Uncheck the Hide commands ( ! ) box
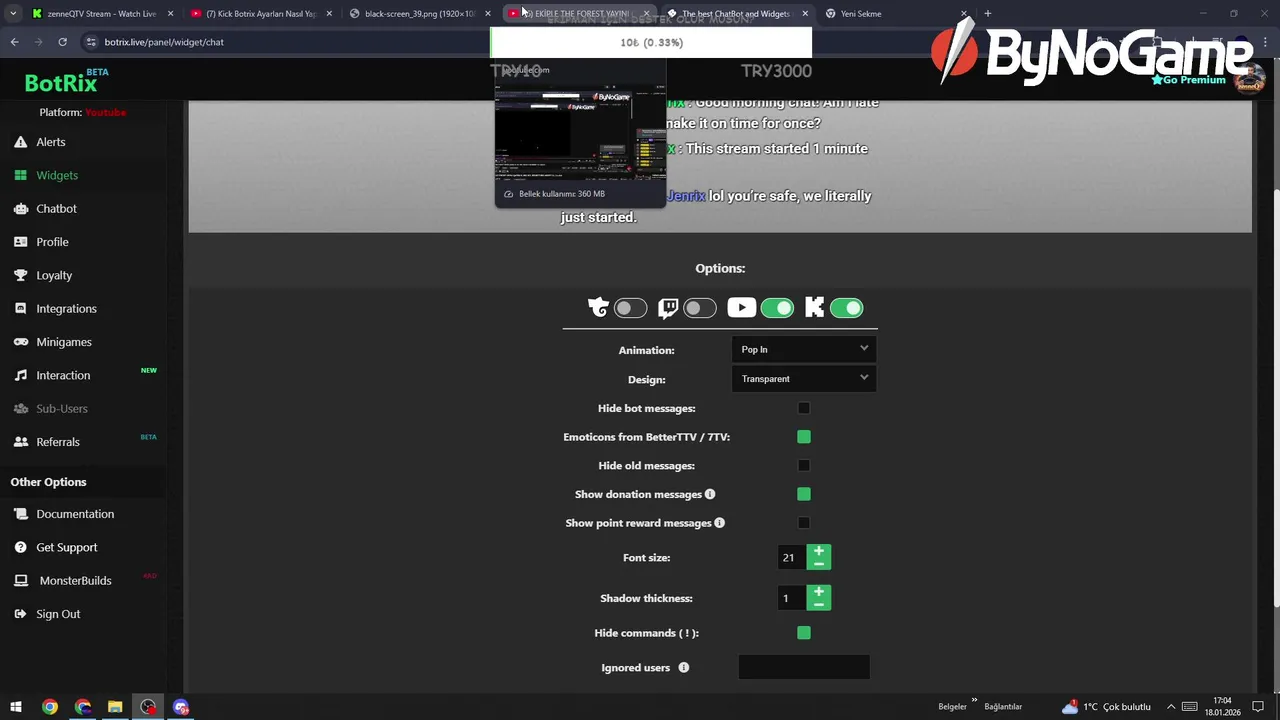Screen dimensions: 1280x720 click(804, 633)
